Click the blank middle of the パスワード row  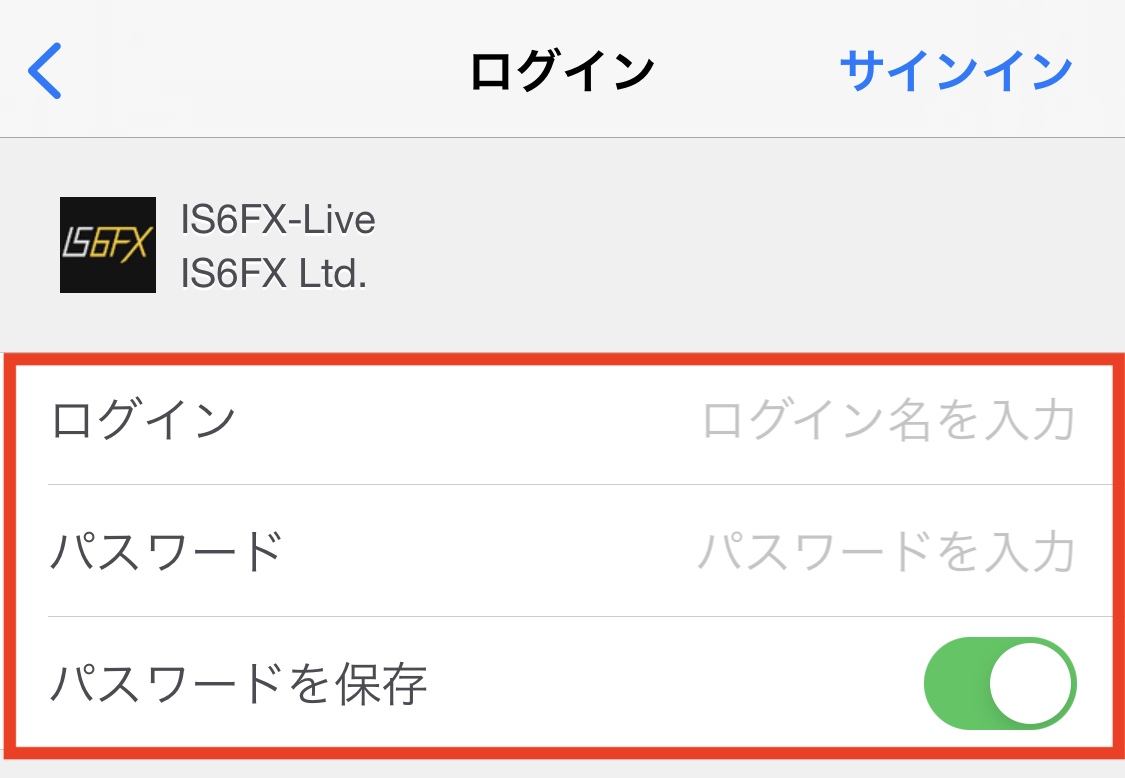pyautogui.click(x=480, y=551)
